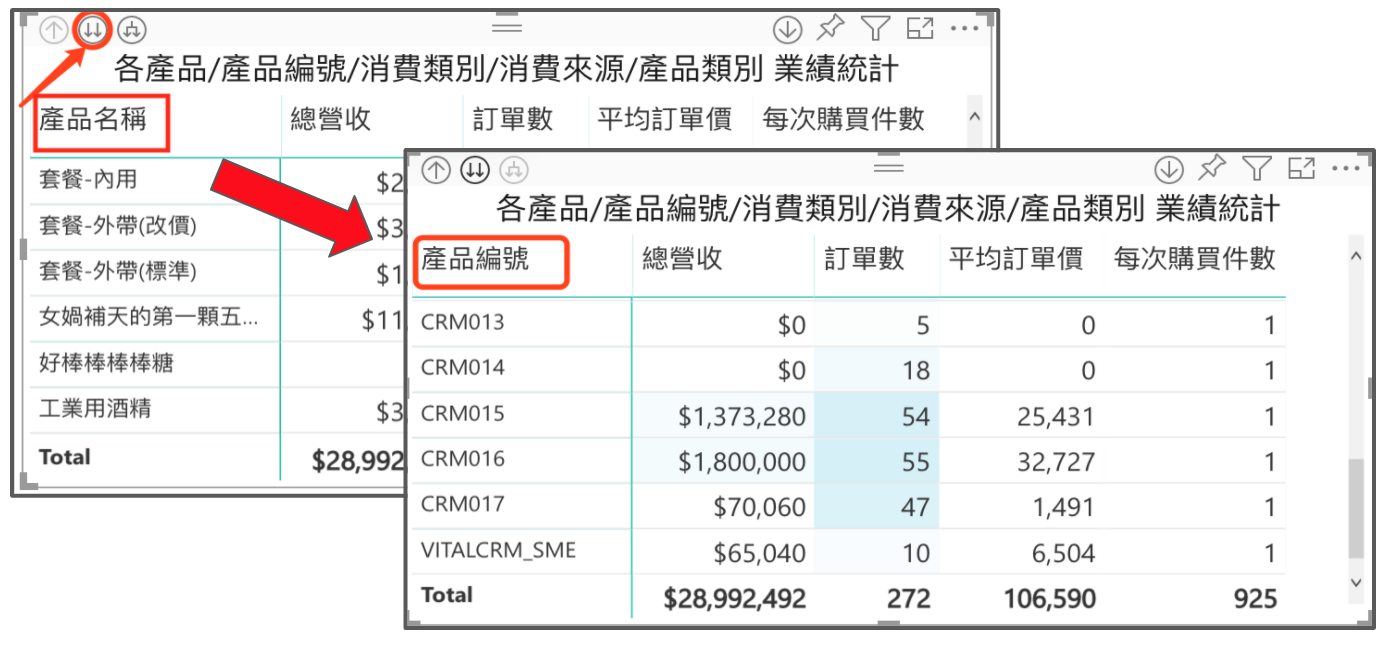Pin the 產品編號 visual to dashboard
The height and width of the screenshot is (650, 1396).
[x=1212, y=168]
